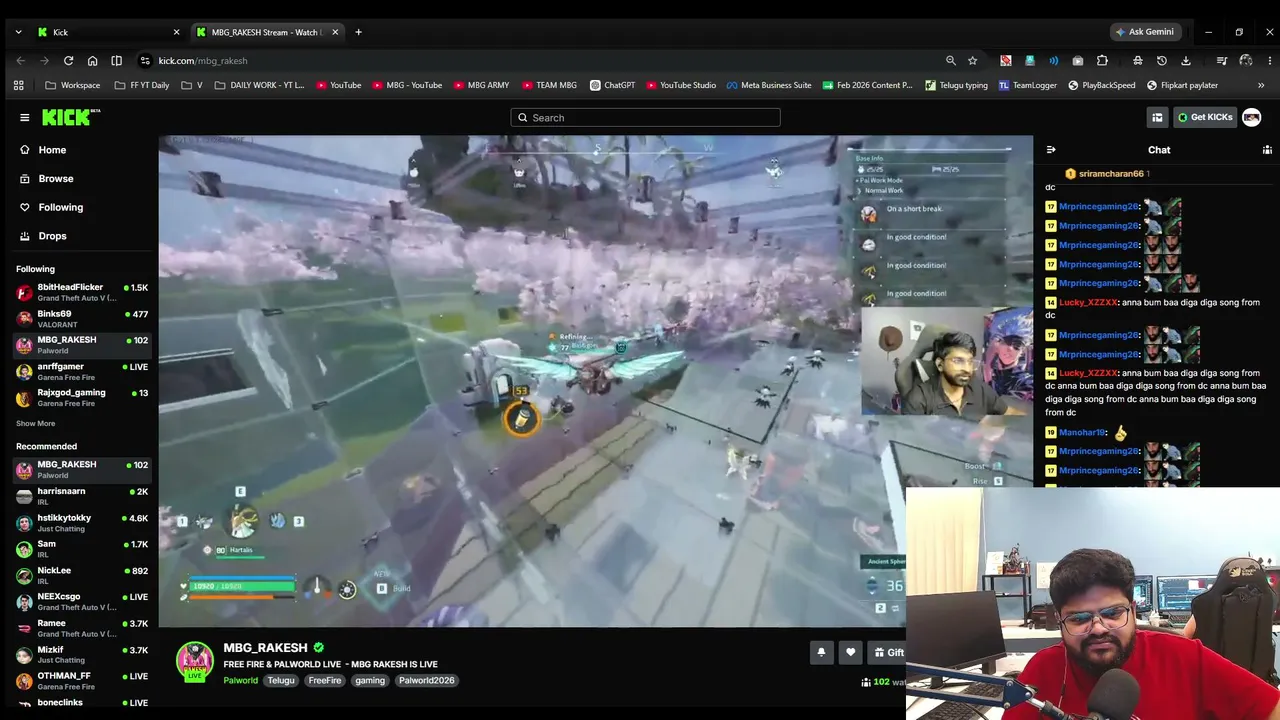This screenshot has height=720, width=1280.
Task: Open Browse in the sidebar
Action: pos(55,179)
